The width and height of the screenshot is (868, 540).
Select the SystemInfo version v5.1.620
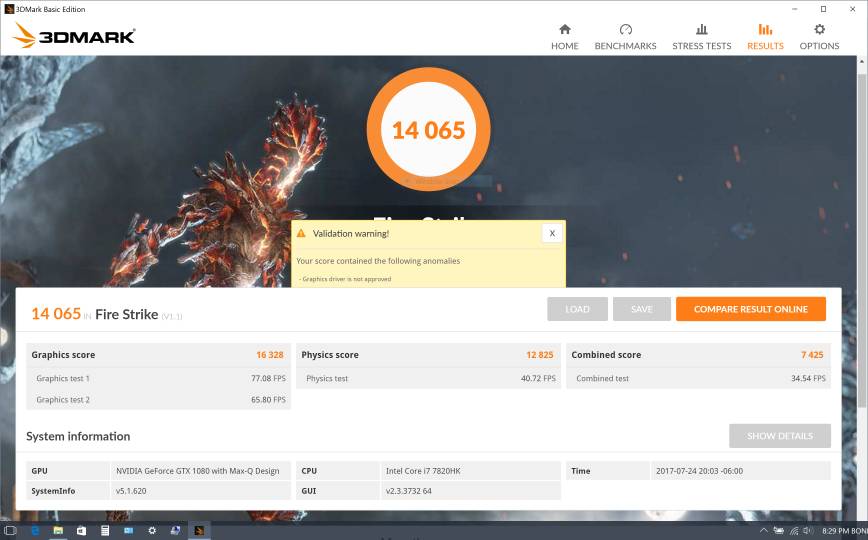pos(131,491)
